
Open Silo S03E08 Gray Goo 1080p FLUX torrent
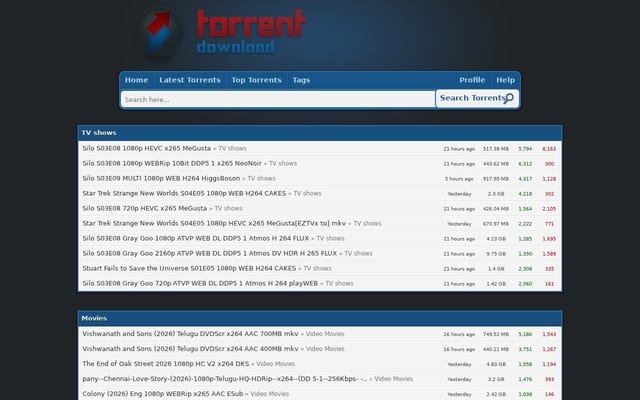click(x=196, y=238)
